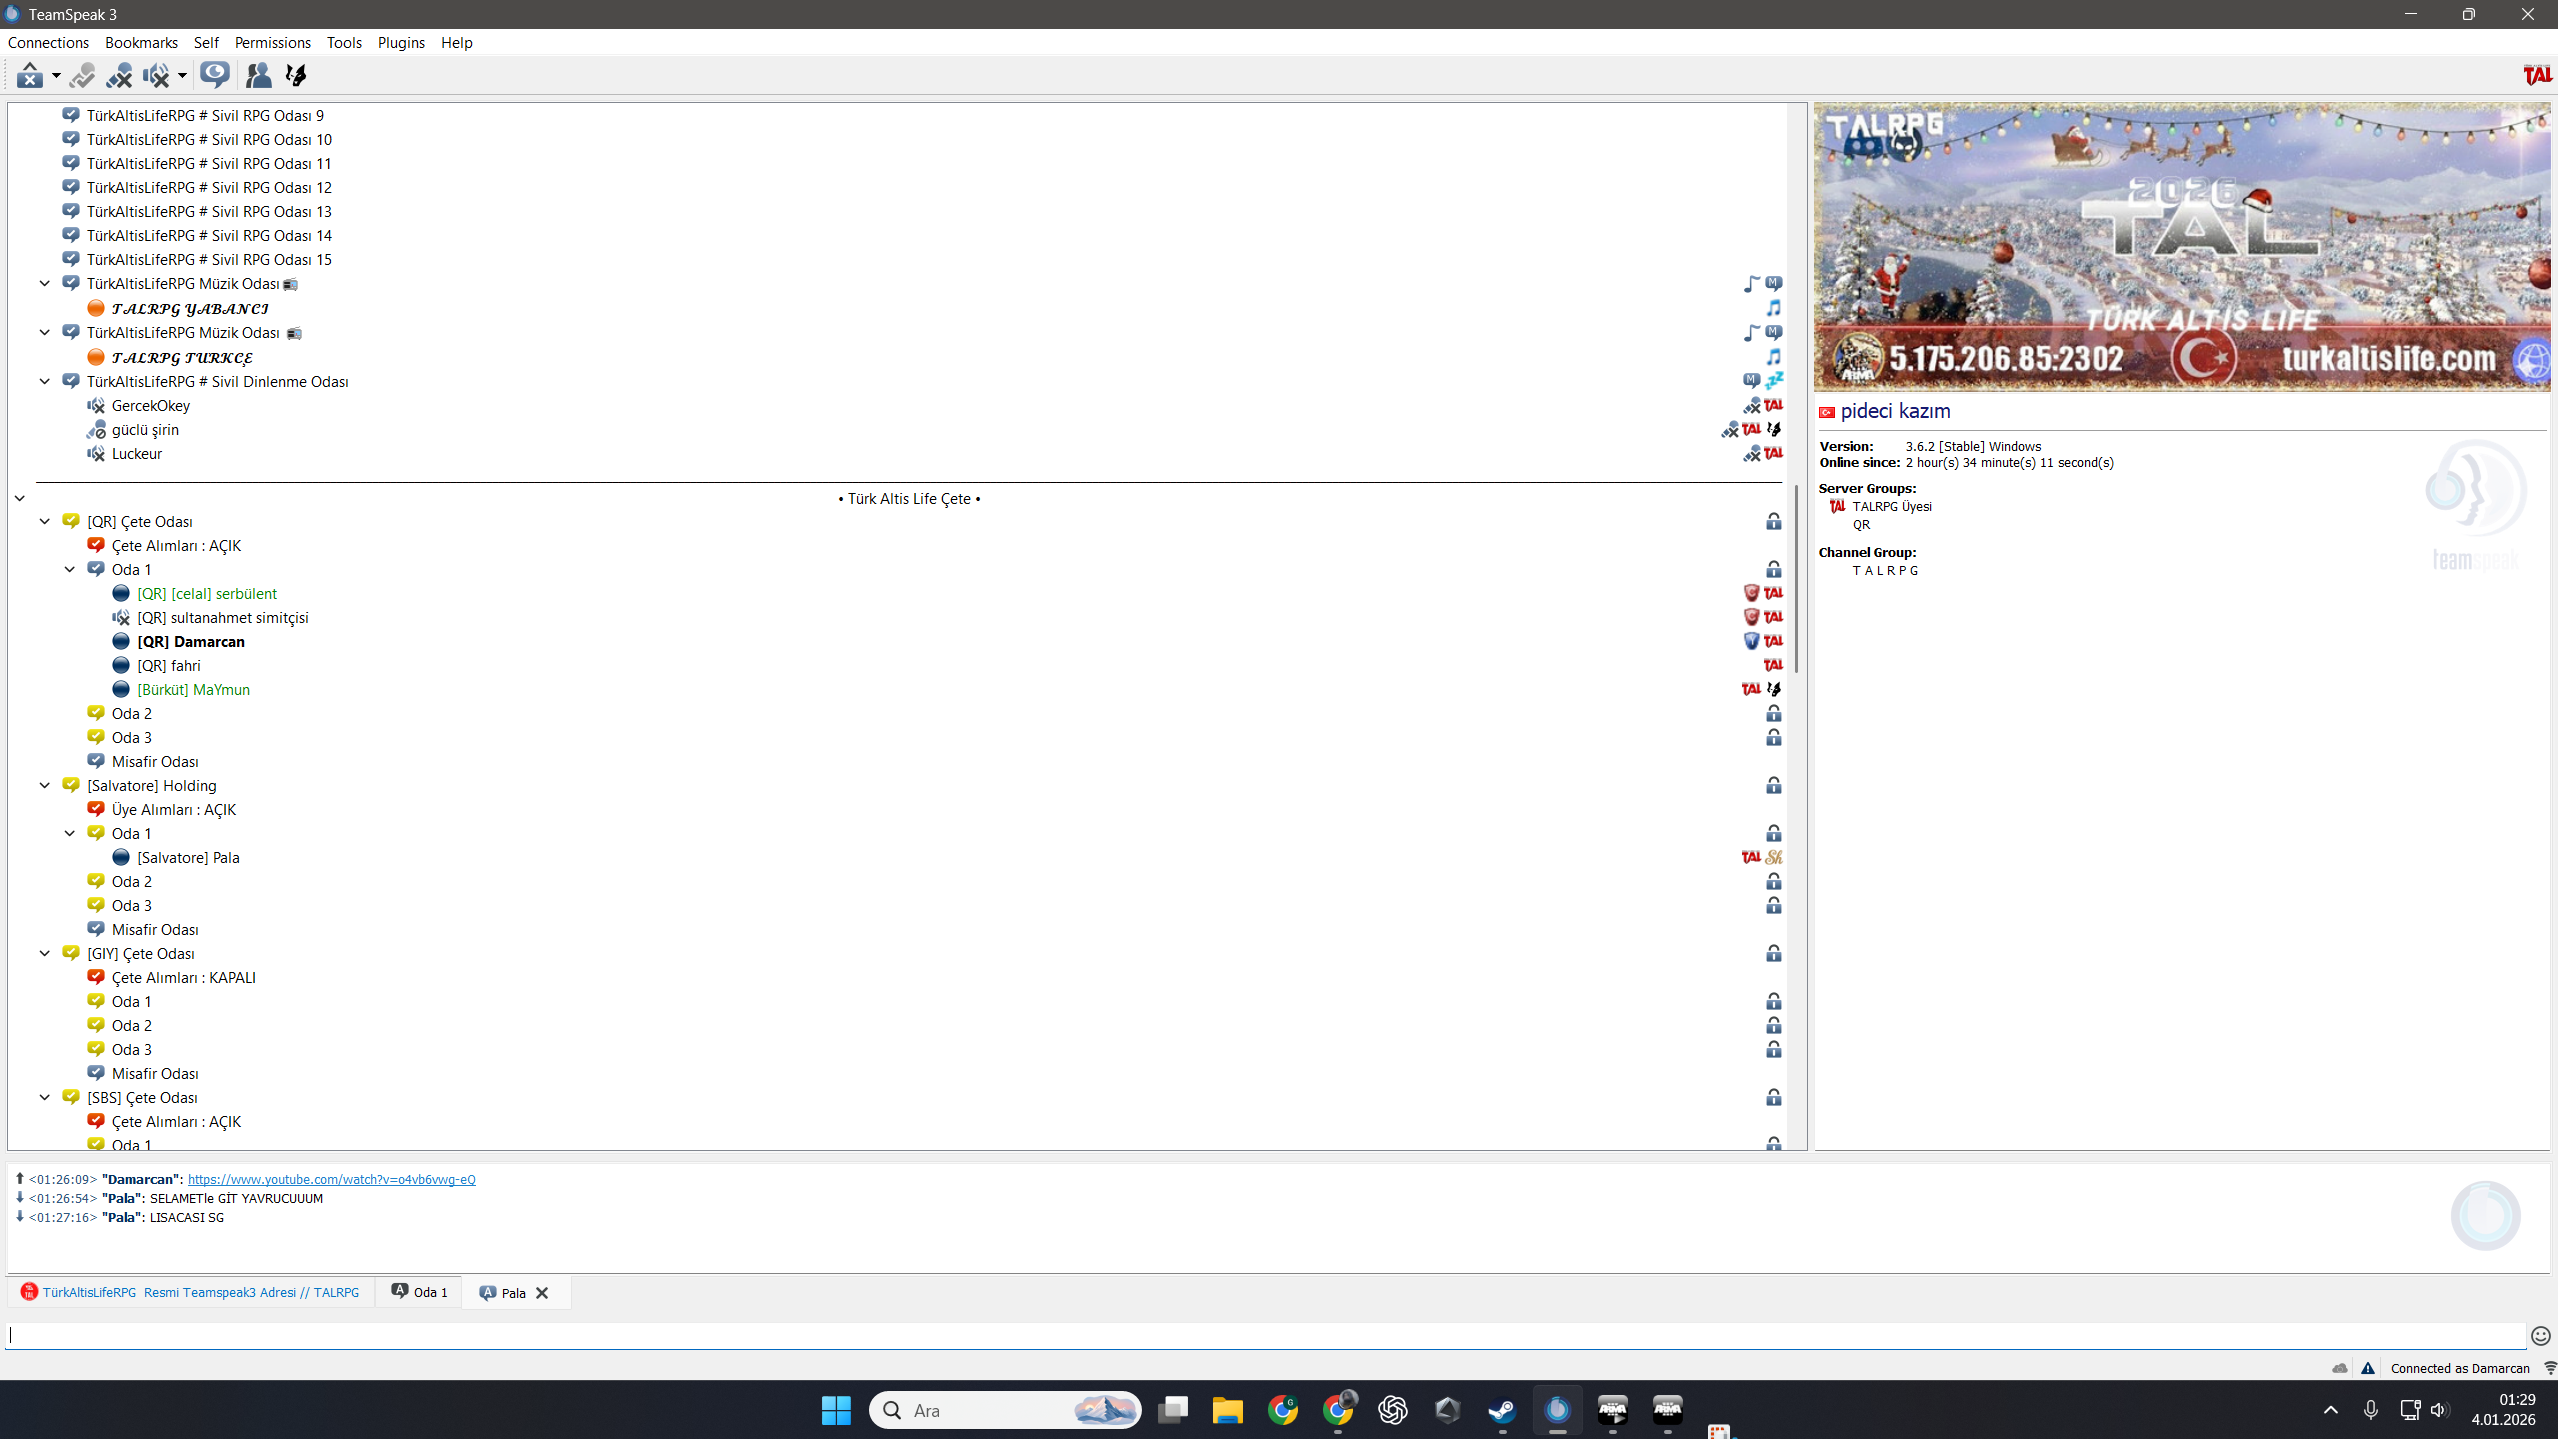
Task: Collapse the Türk Altis Life Çete section
Action: point(20,498)
